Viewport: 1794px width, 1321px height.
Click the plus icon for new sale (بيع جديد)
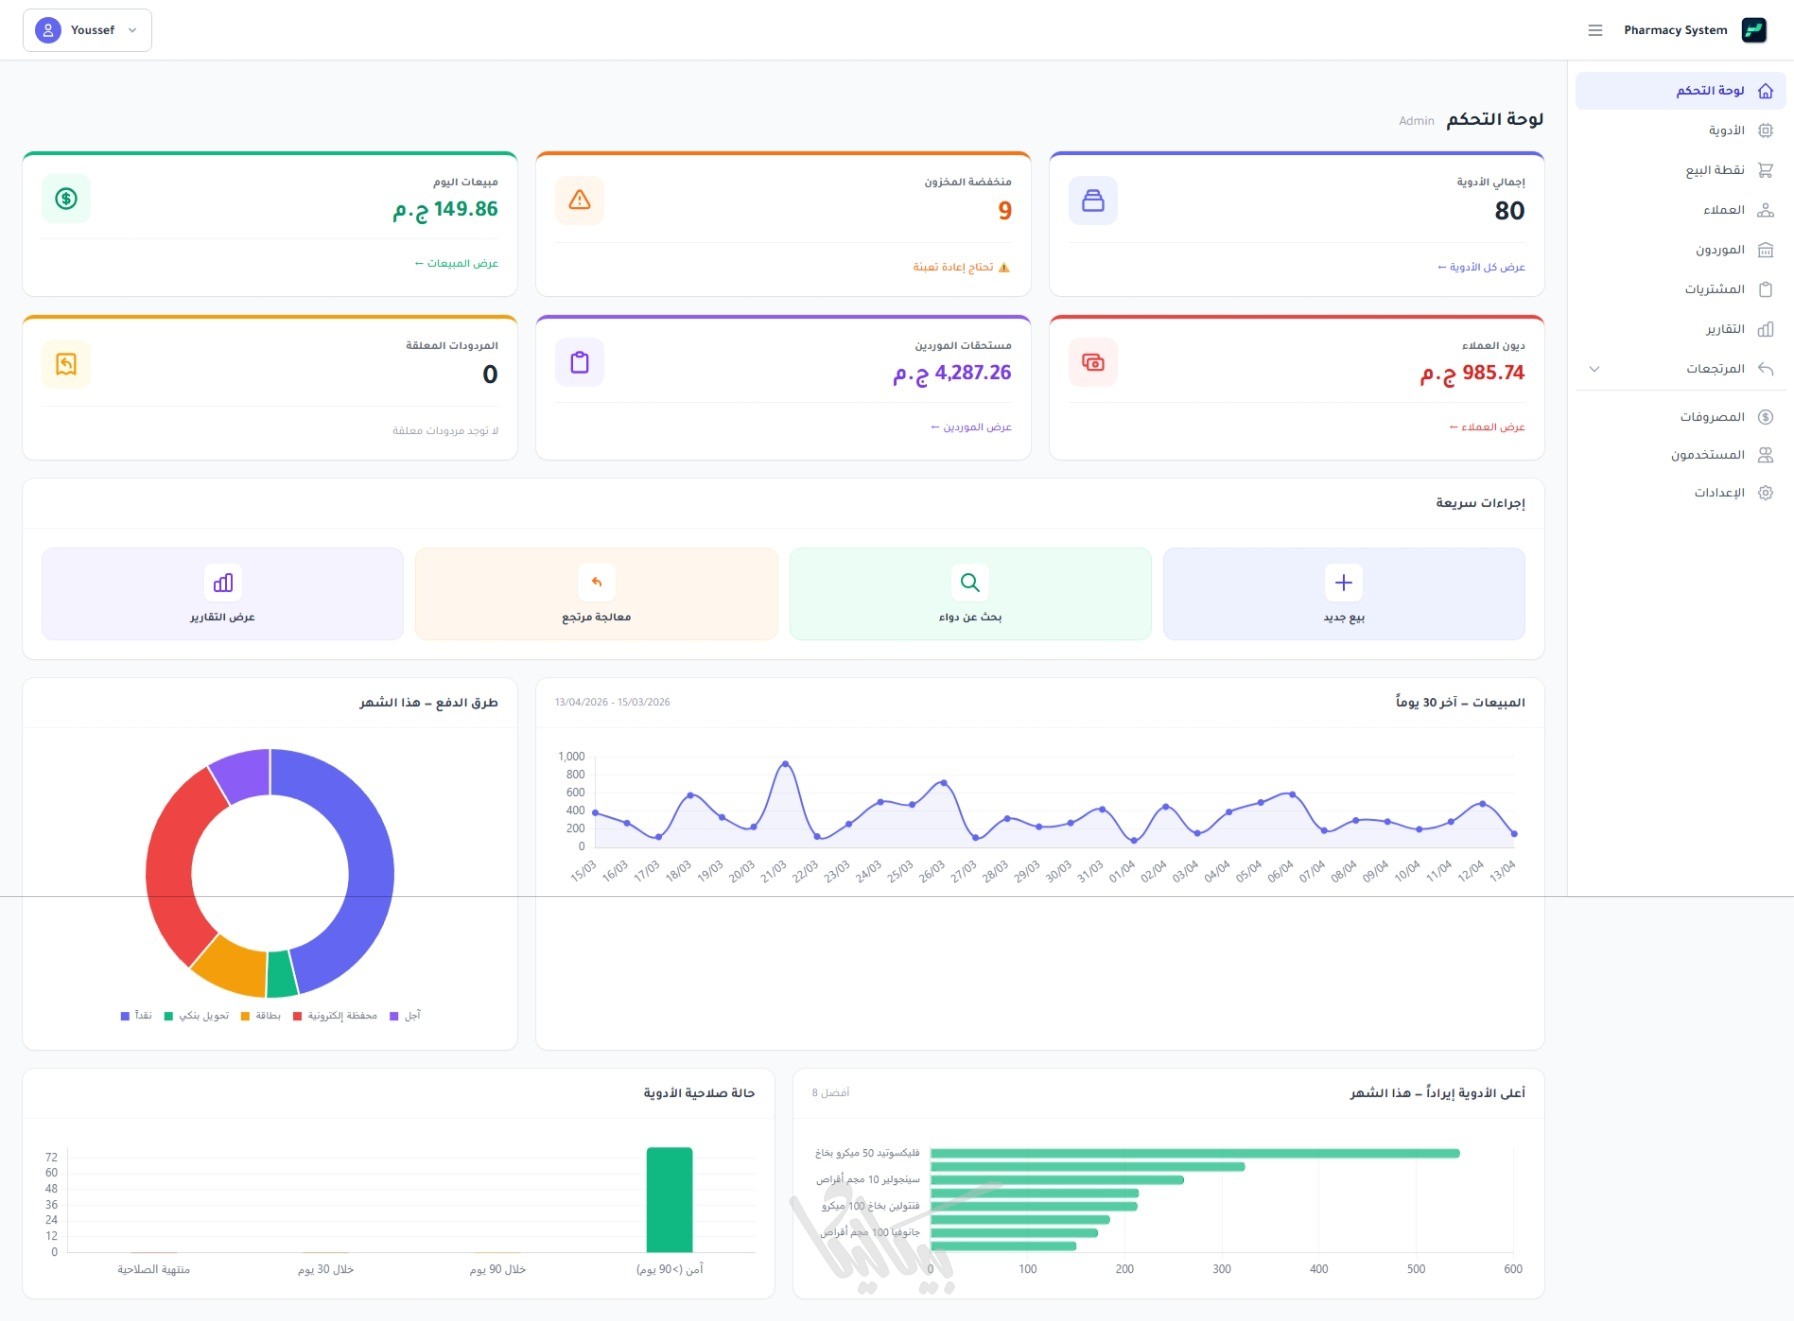point(1343,582)
